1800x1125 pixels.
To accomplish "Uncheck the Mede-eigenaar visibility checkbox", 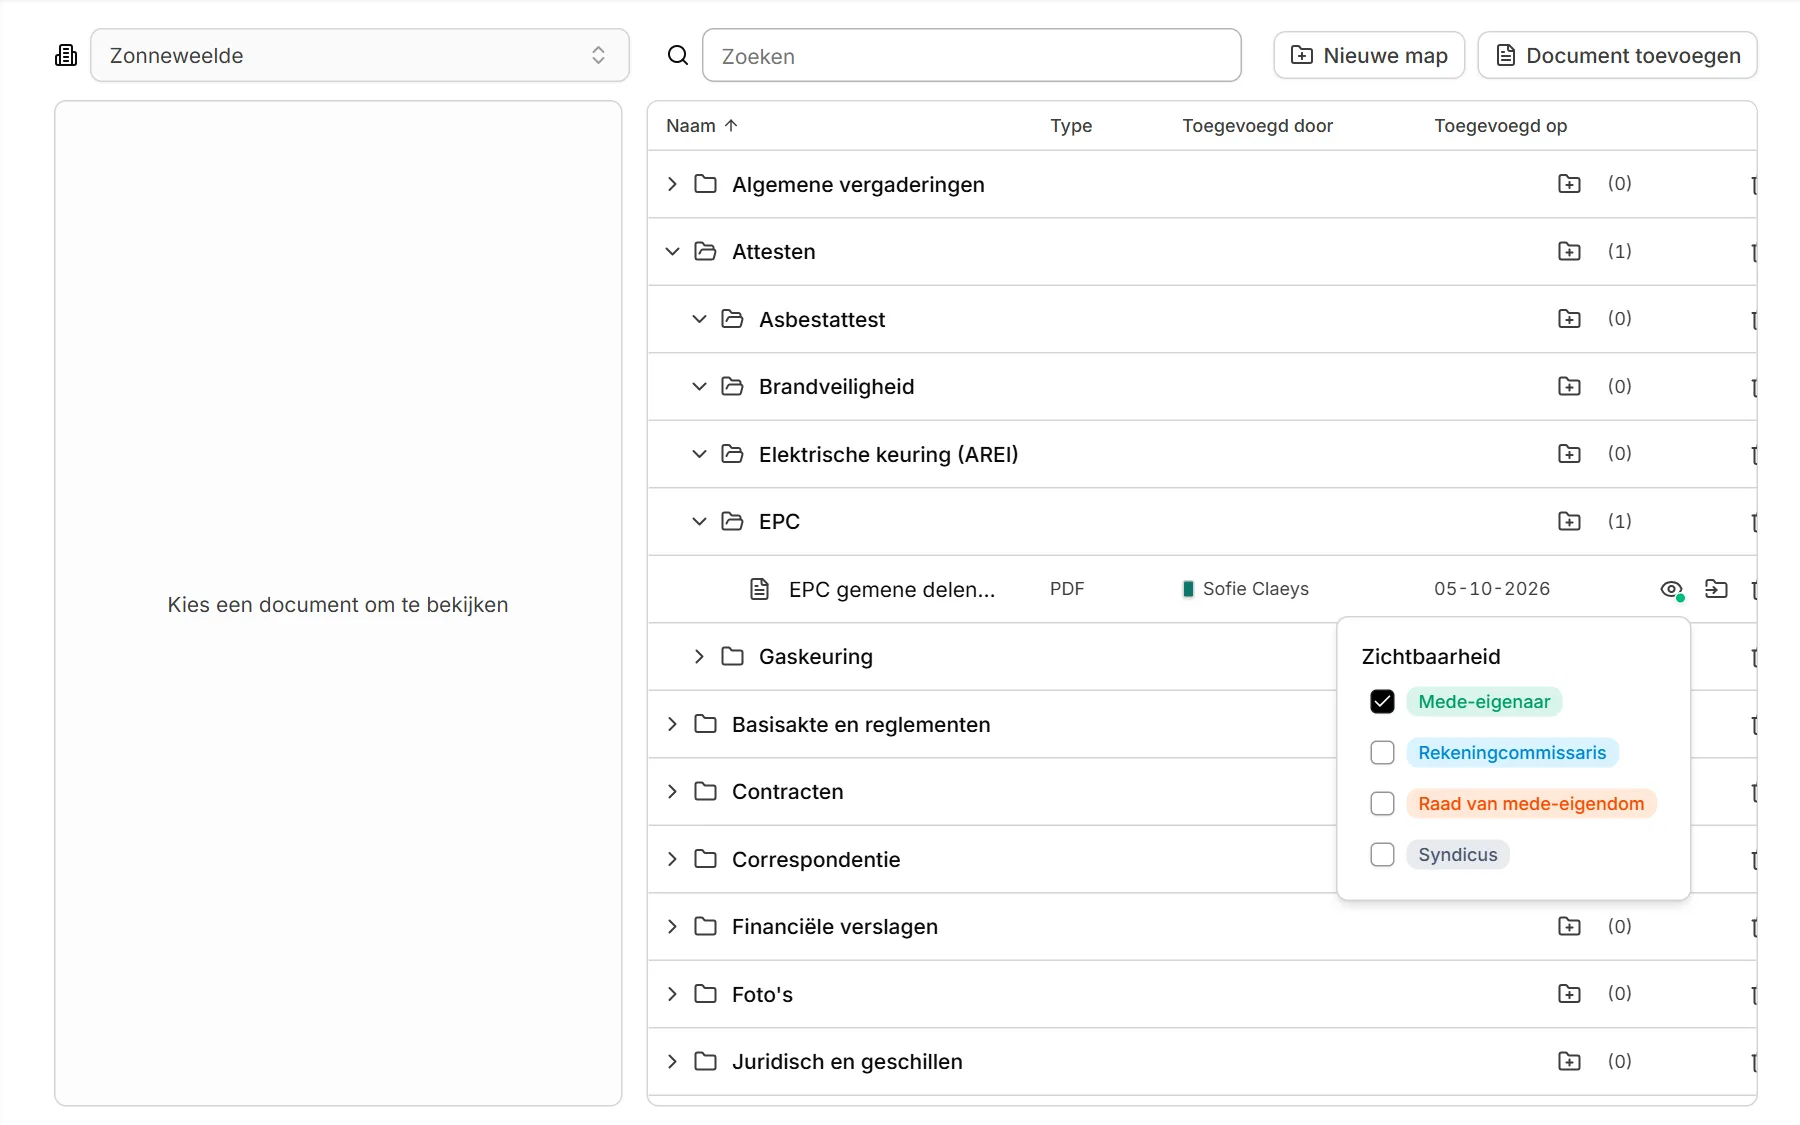I will (1382, 702).
